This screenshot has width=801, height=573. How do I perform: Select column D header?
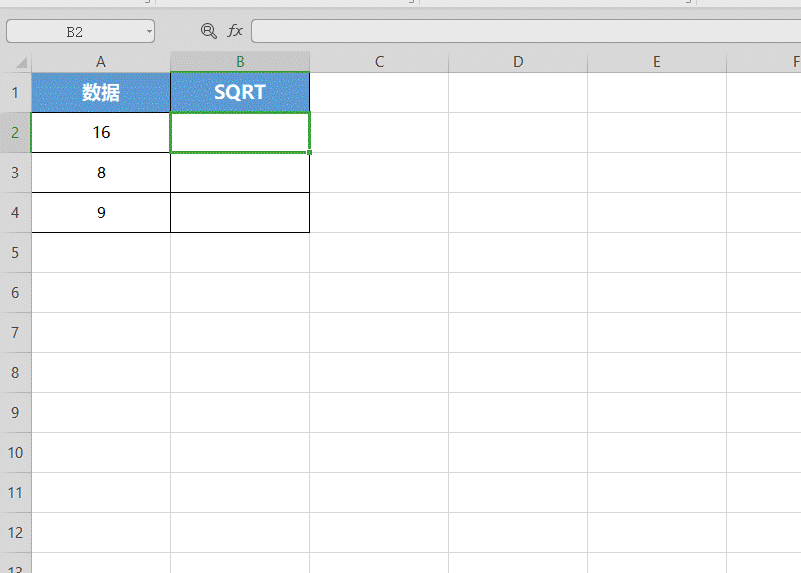518,62
